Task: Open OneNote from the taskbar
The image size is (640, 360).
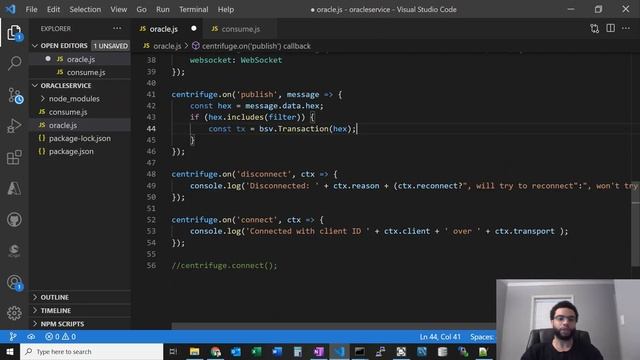Action: (318, 351)
